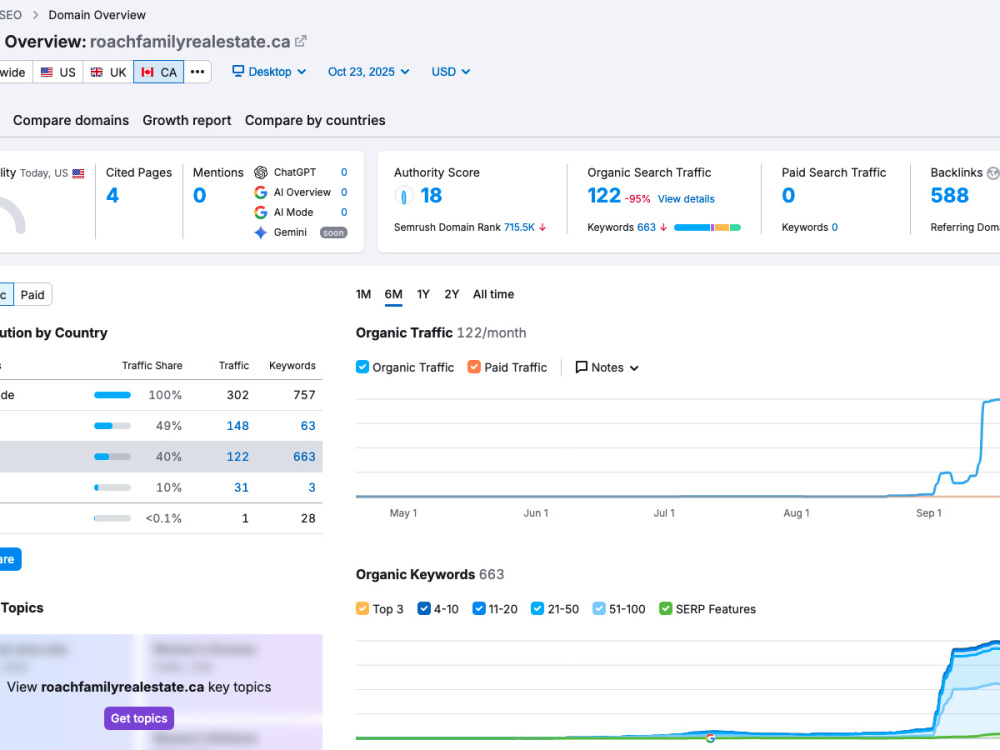Screen dimensions: 1000x750
Task: Open the Compare domains tab
Action: [71, 120]
